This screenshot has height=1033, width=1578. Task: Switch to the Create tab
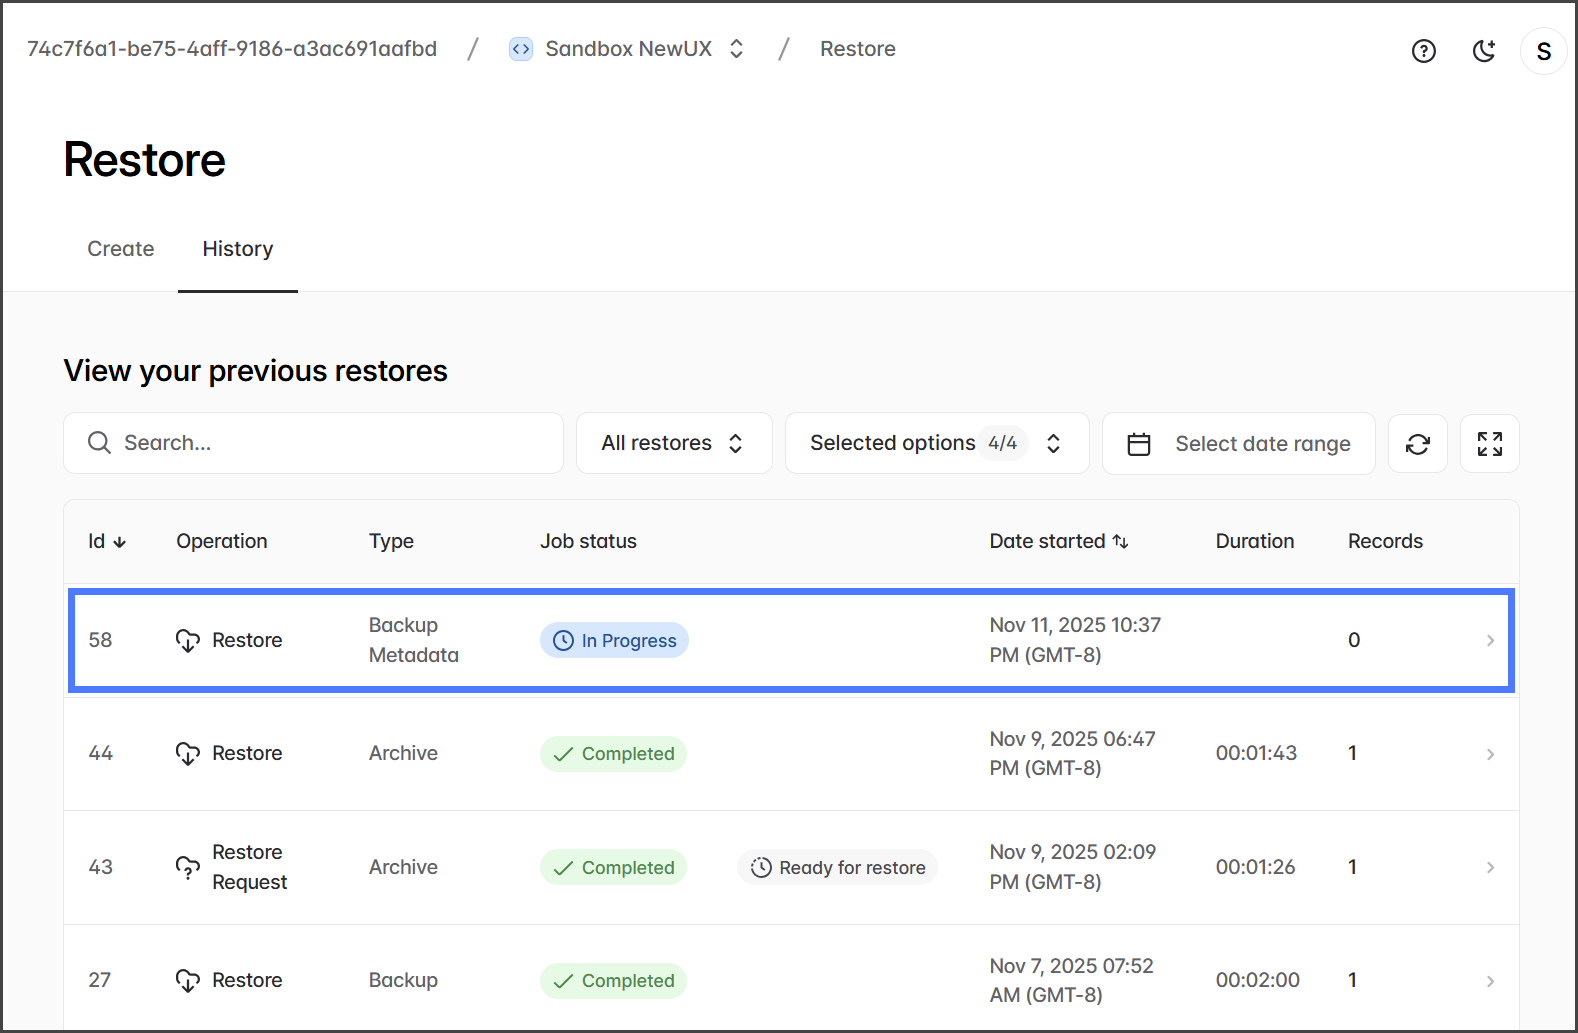coord(120,249)
